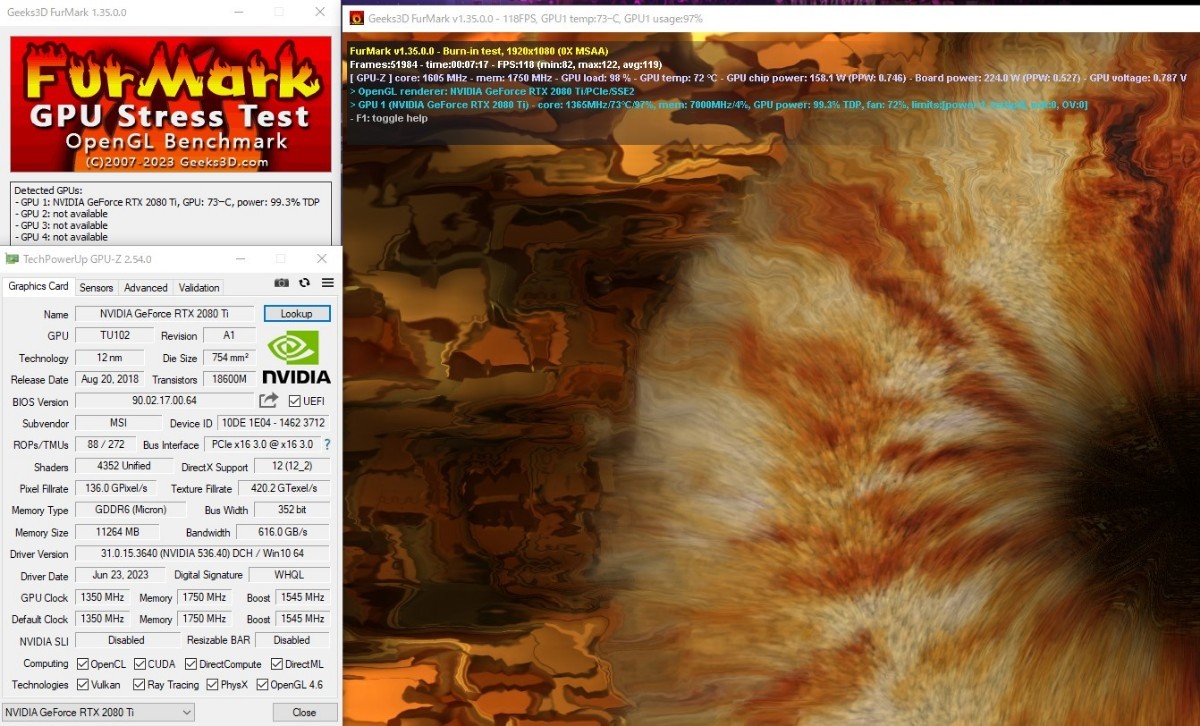Click the Memory Size value 11264 MB
Image resolution: width=1200 pixels, height=726 pixels.
point(118,532)
